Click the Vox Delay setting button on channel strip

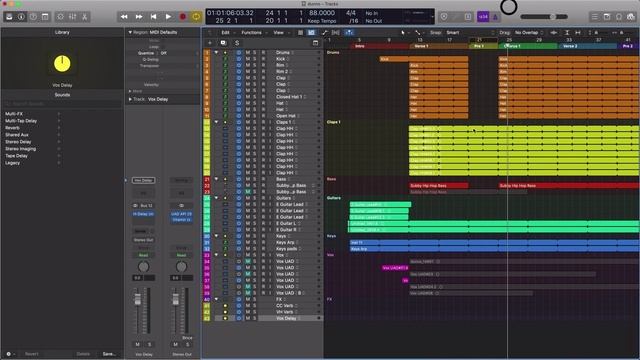(143, 180)
